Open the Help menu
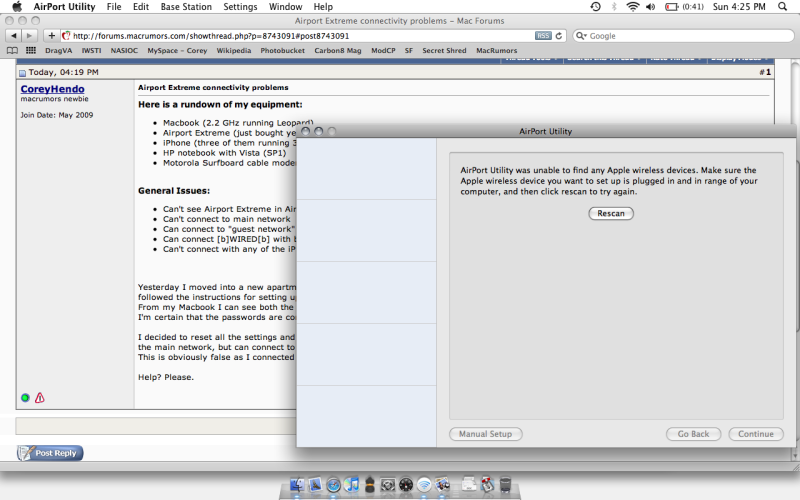Screen dimensions: 800x500 point(323,7)
